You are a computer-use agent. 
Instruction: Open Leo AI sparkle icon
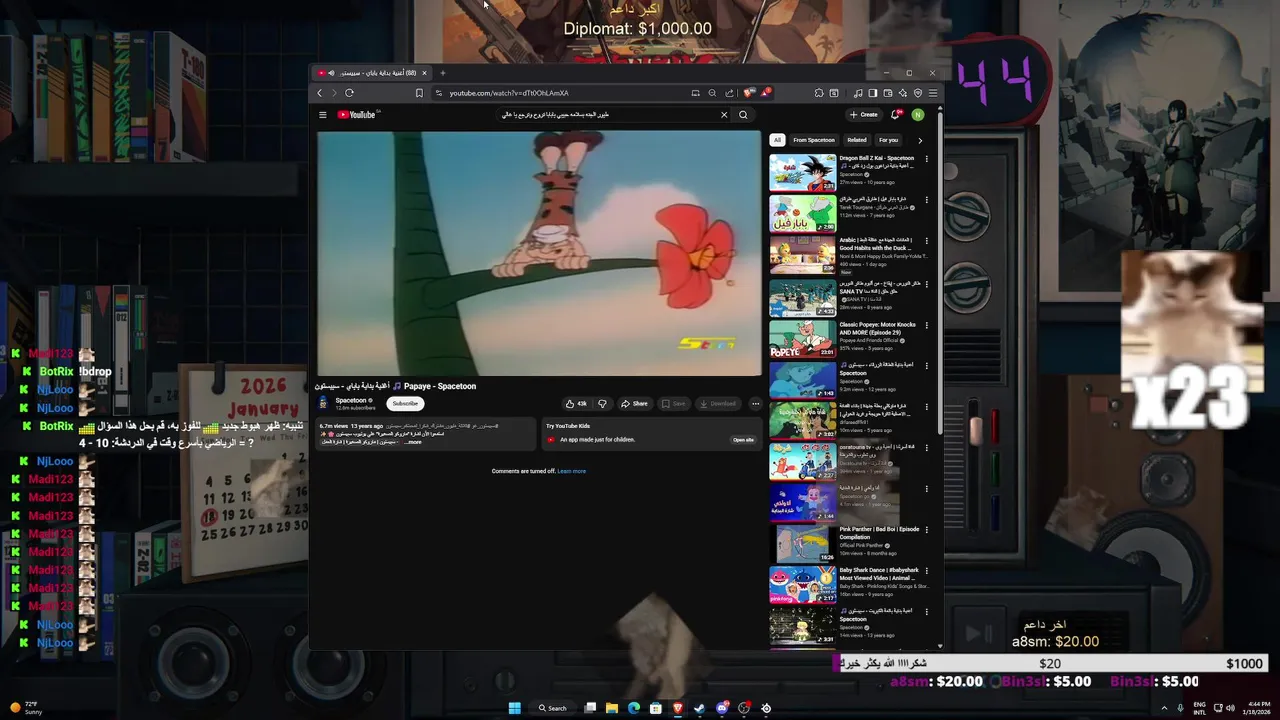tap(903, 93)
